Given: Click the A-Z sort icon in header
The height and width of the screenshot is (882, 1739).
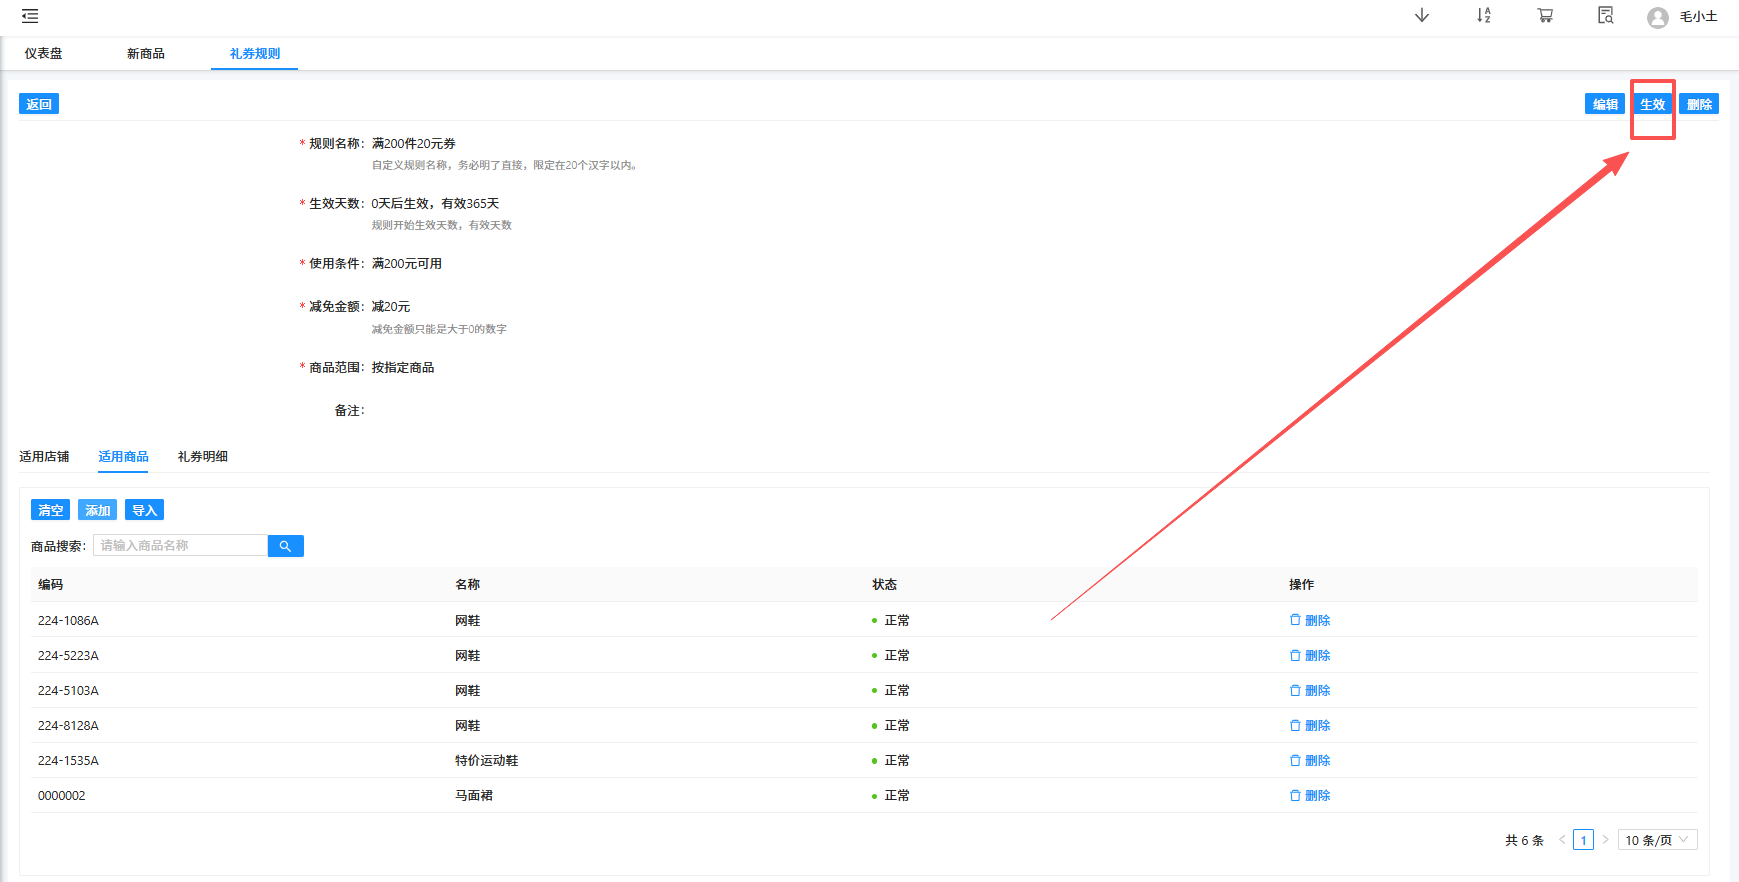Looking at the screenshot, I should 1483,16.
